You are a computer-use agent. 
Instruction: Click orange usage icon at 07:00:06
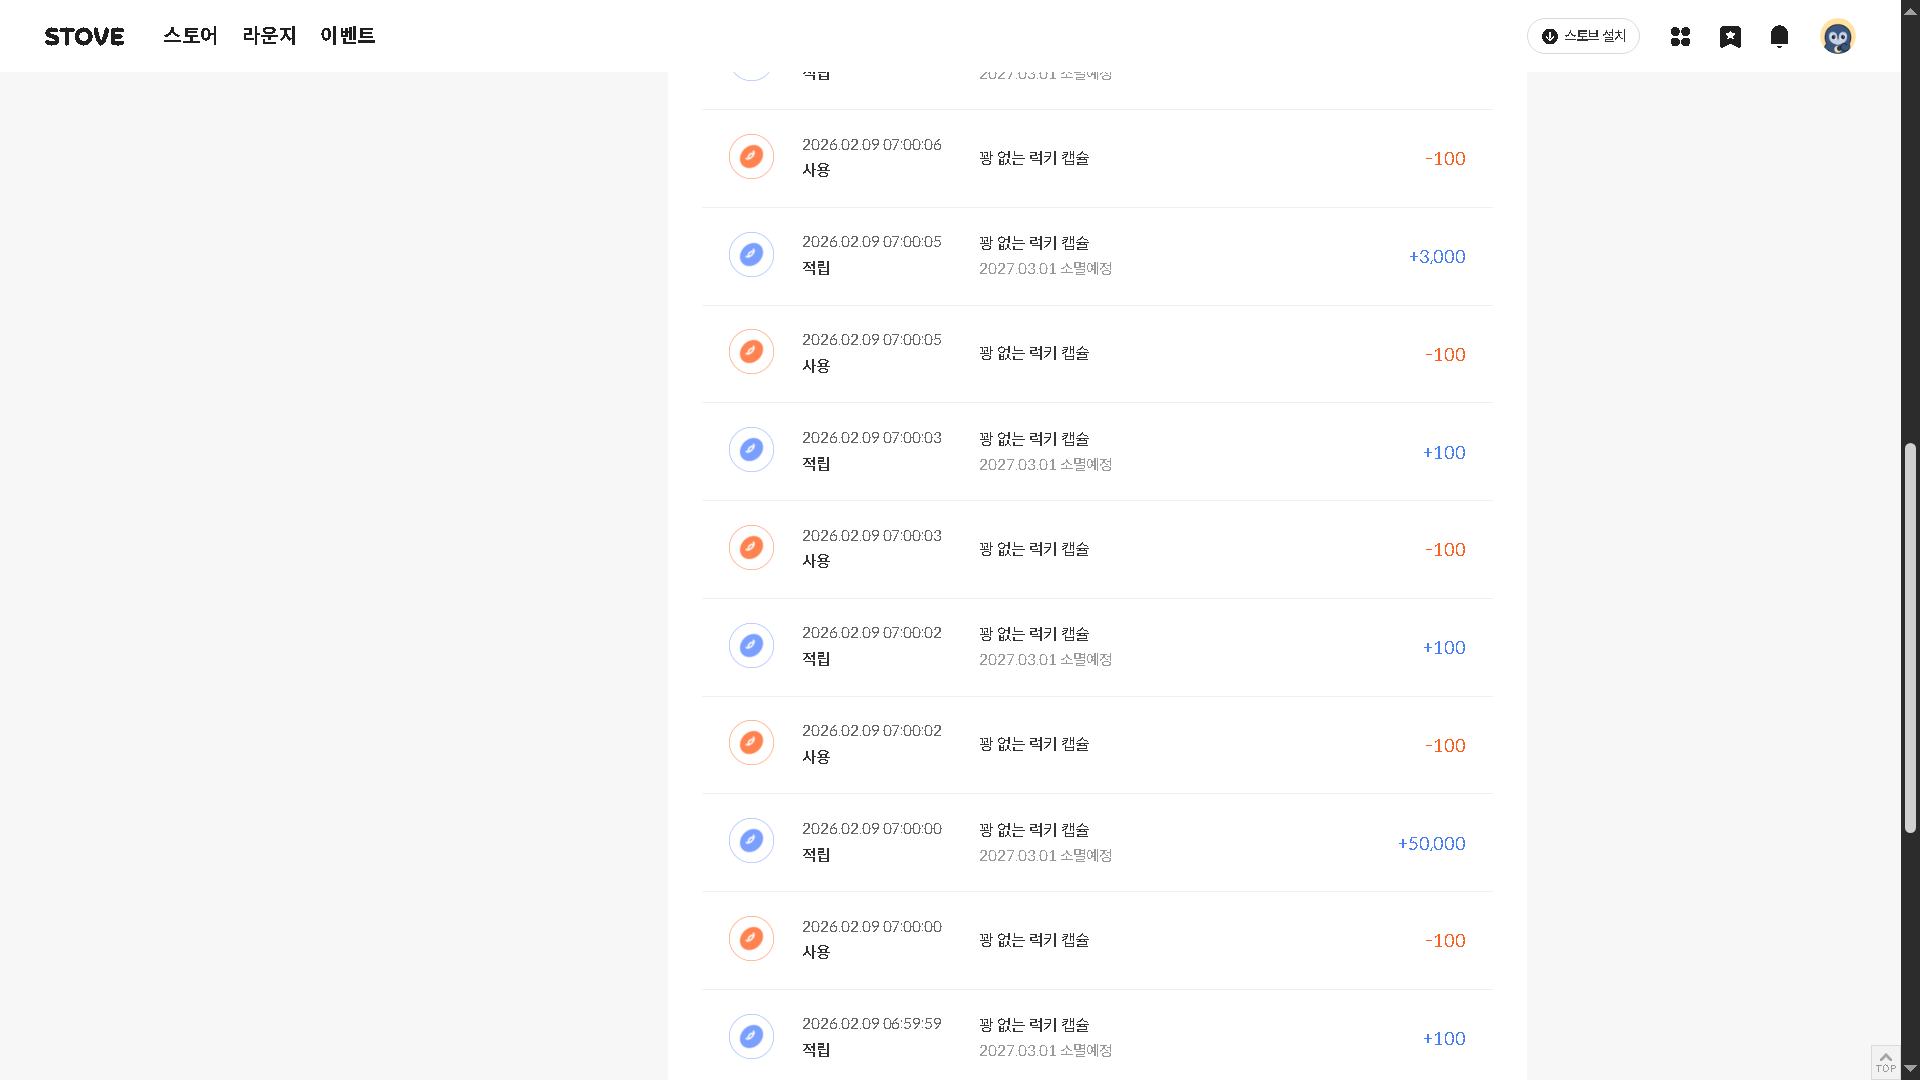751,157
